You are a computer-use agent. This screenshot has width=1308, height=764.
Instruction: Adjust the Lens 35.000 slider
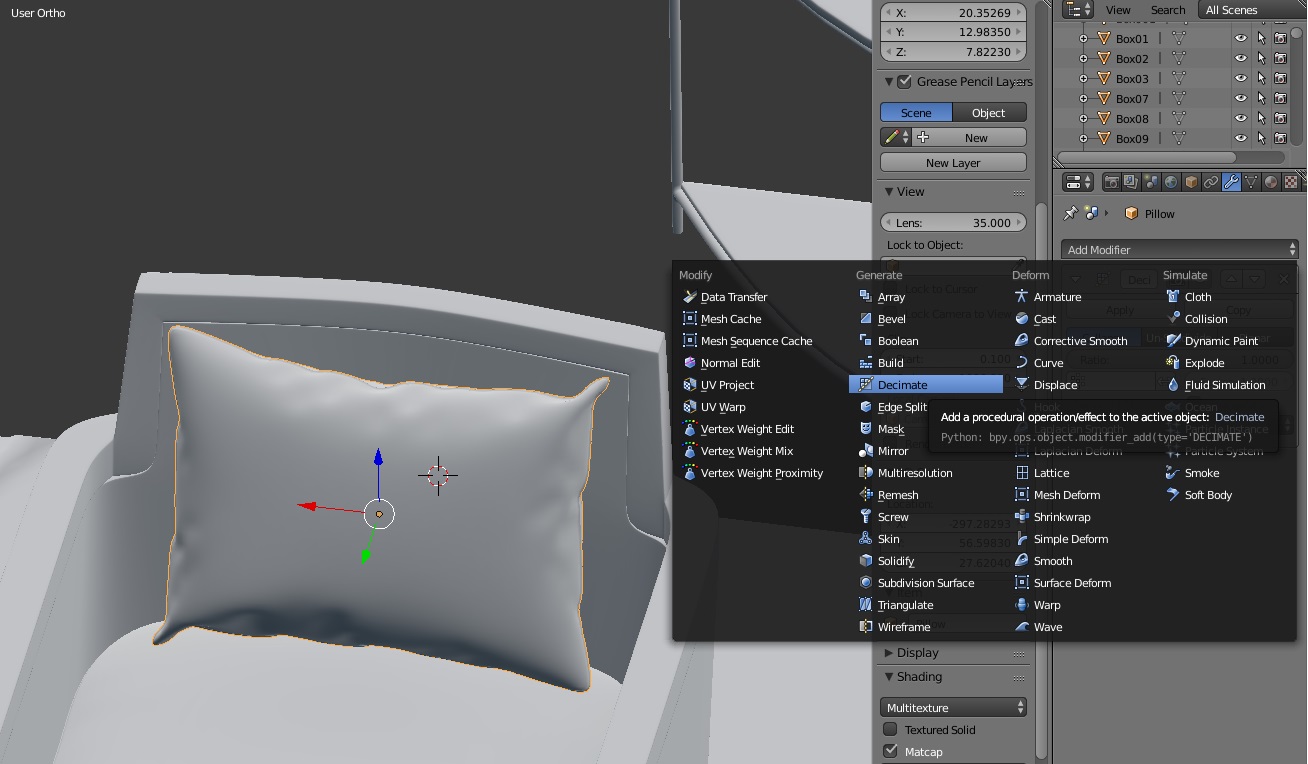(x=952, y=221)
